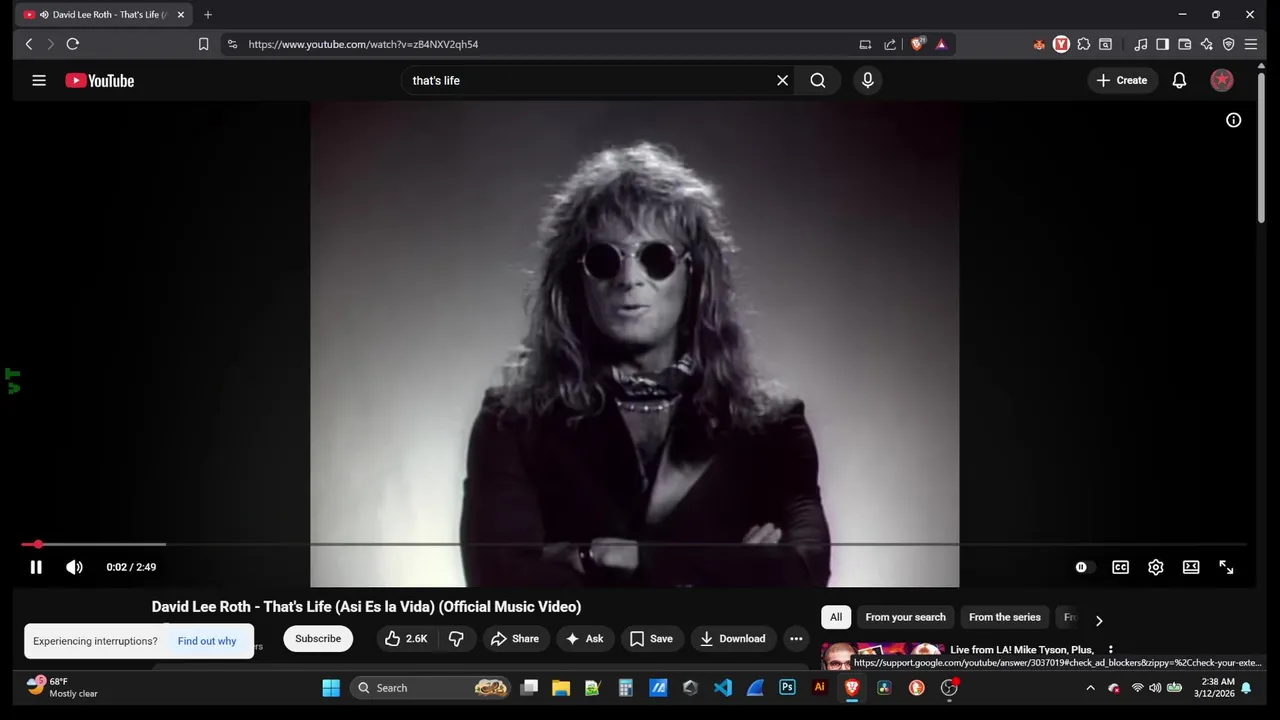Open the player settings gear
1280x720 pixels.
click(x=1156, y=567)
